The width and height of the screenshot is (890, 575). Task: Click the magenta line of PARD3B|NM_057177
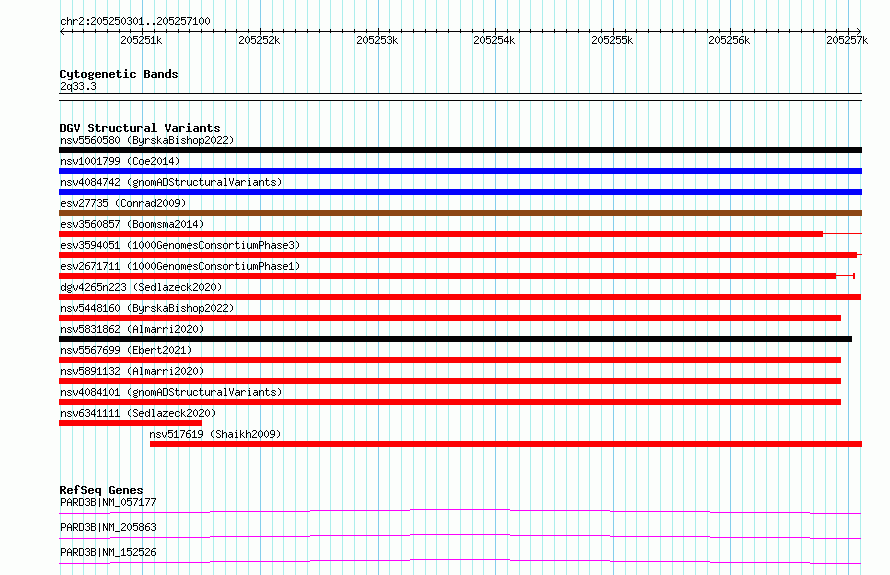pyautogui.click(x=460, y=511)
